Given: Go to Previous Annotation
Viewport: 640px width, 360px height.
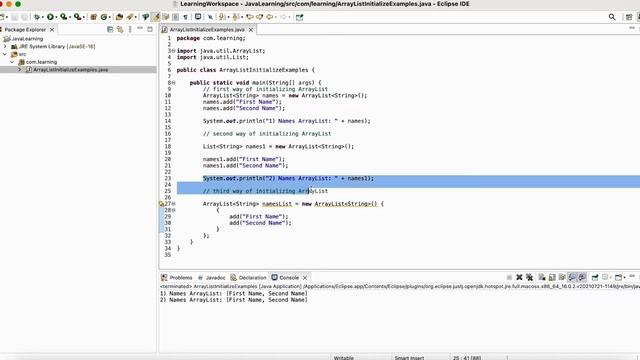Looking at the screenshot, I should coord(235,17).
